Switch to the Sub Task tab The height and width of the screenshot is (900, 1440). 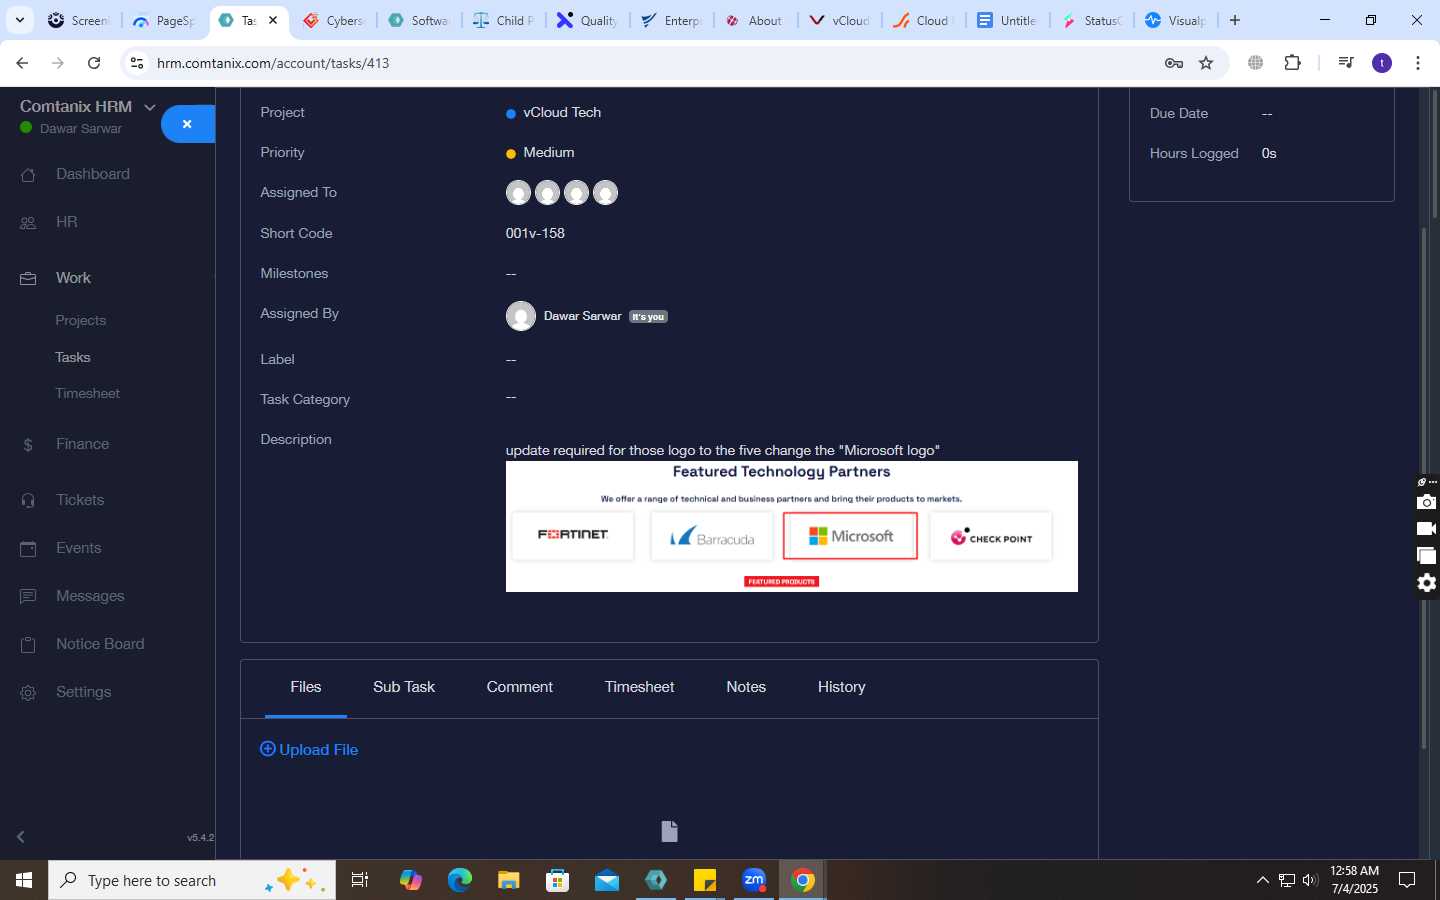[404, 687]
